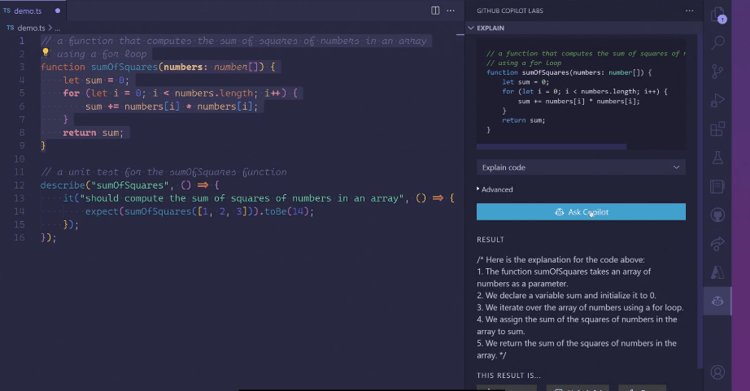
Task: Open the Source Control branch icon
Action: click(x=717, y=71)
